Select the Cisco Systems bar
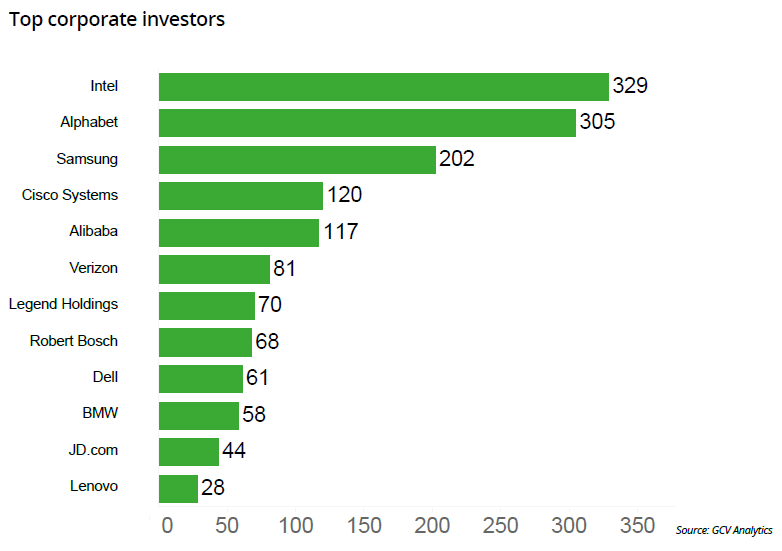The image size is (782, 551). pyautogui.click(x=241, y=195)
